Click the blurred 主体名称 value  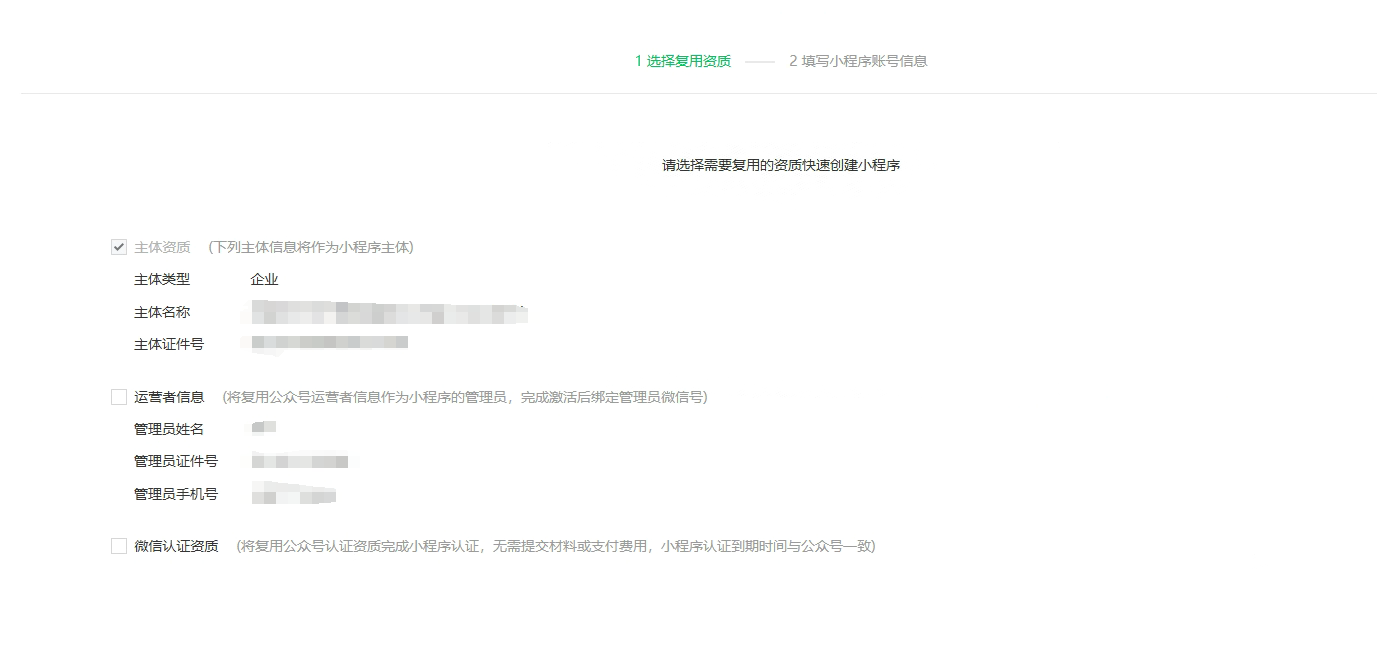pyautogui.click(x=389, y=313)
